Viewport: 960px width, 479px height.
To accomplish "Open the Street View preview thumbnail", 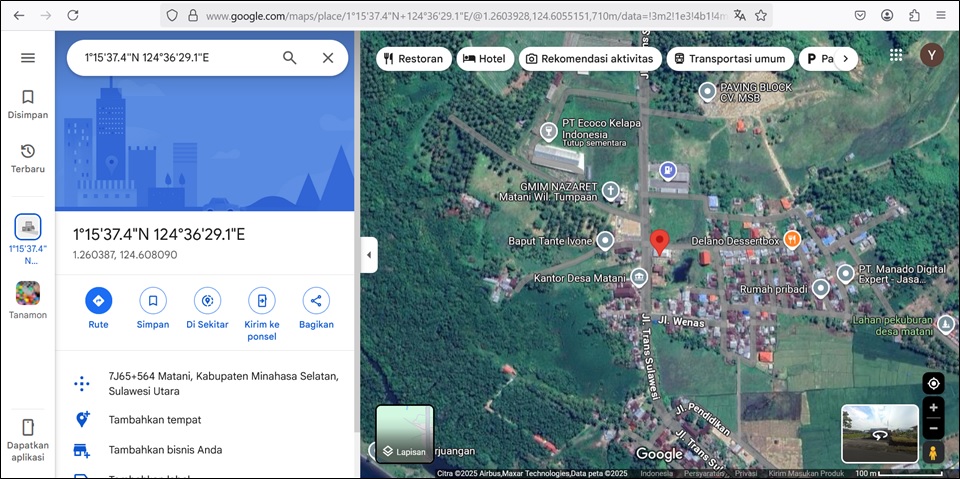I will (x=880, y=434).
